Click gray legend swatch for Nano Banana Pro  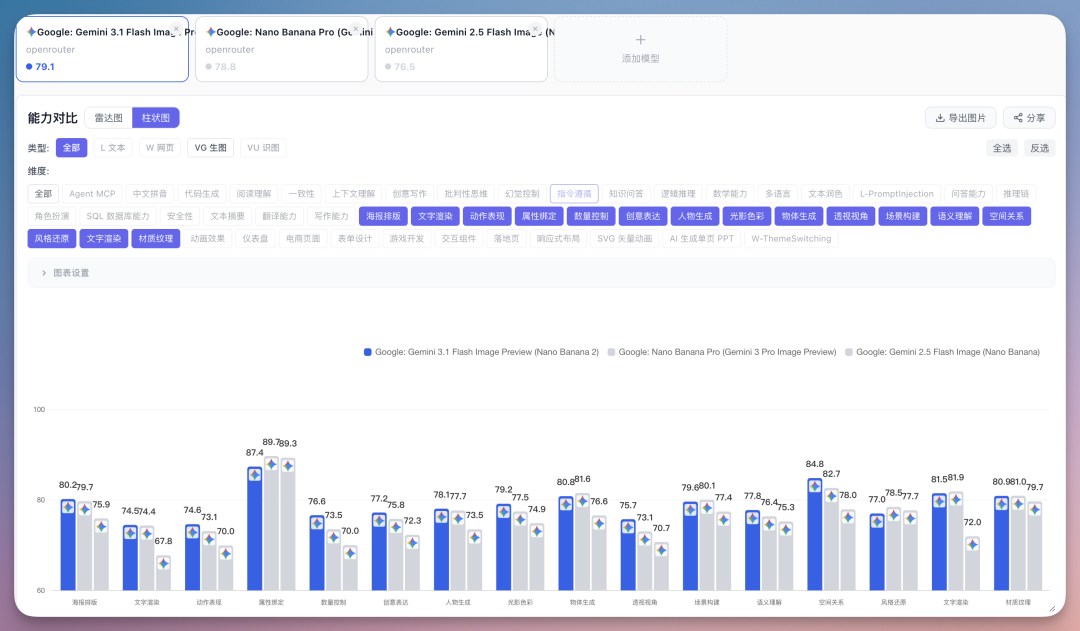pyautogui.click(x=611, y=352)
